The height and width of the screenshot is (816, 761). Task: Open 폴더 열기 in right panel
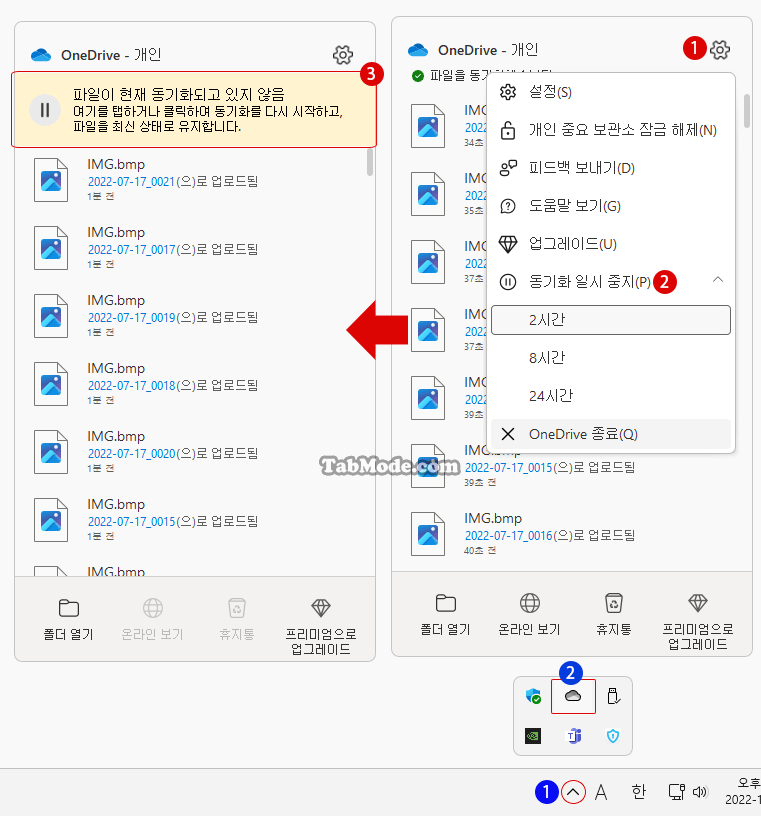(x=446, y=615)
